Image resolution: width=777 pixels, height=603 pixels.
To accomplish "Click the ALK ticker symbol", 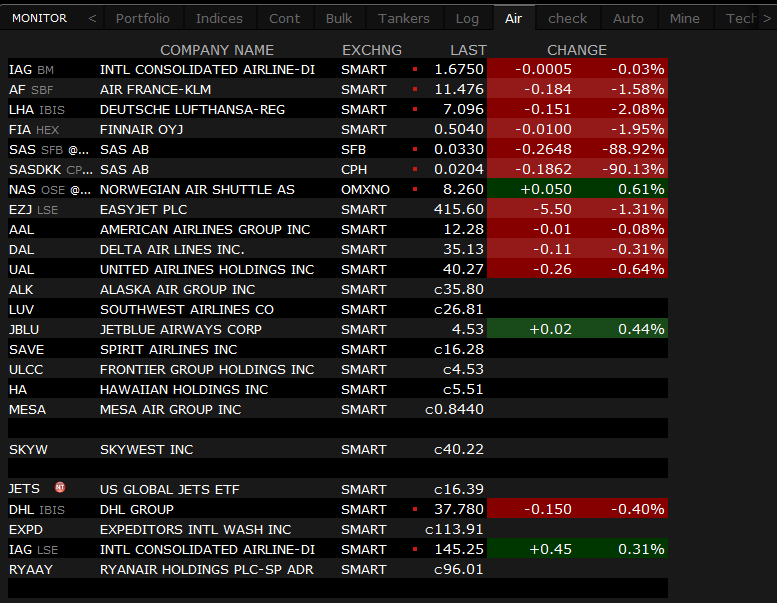I will point(21,289).
